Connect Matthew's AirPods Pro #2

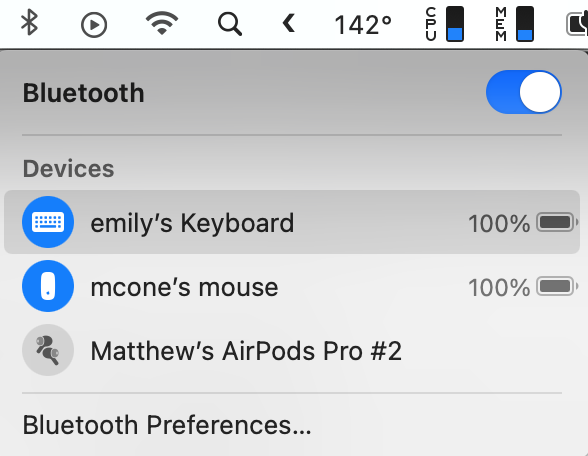292,350
